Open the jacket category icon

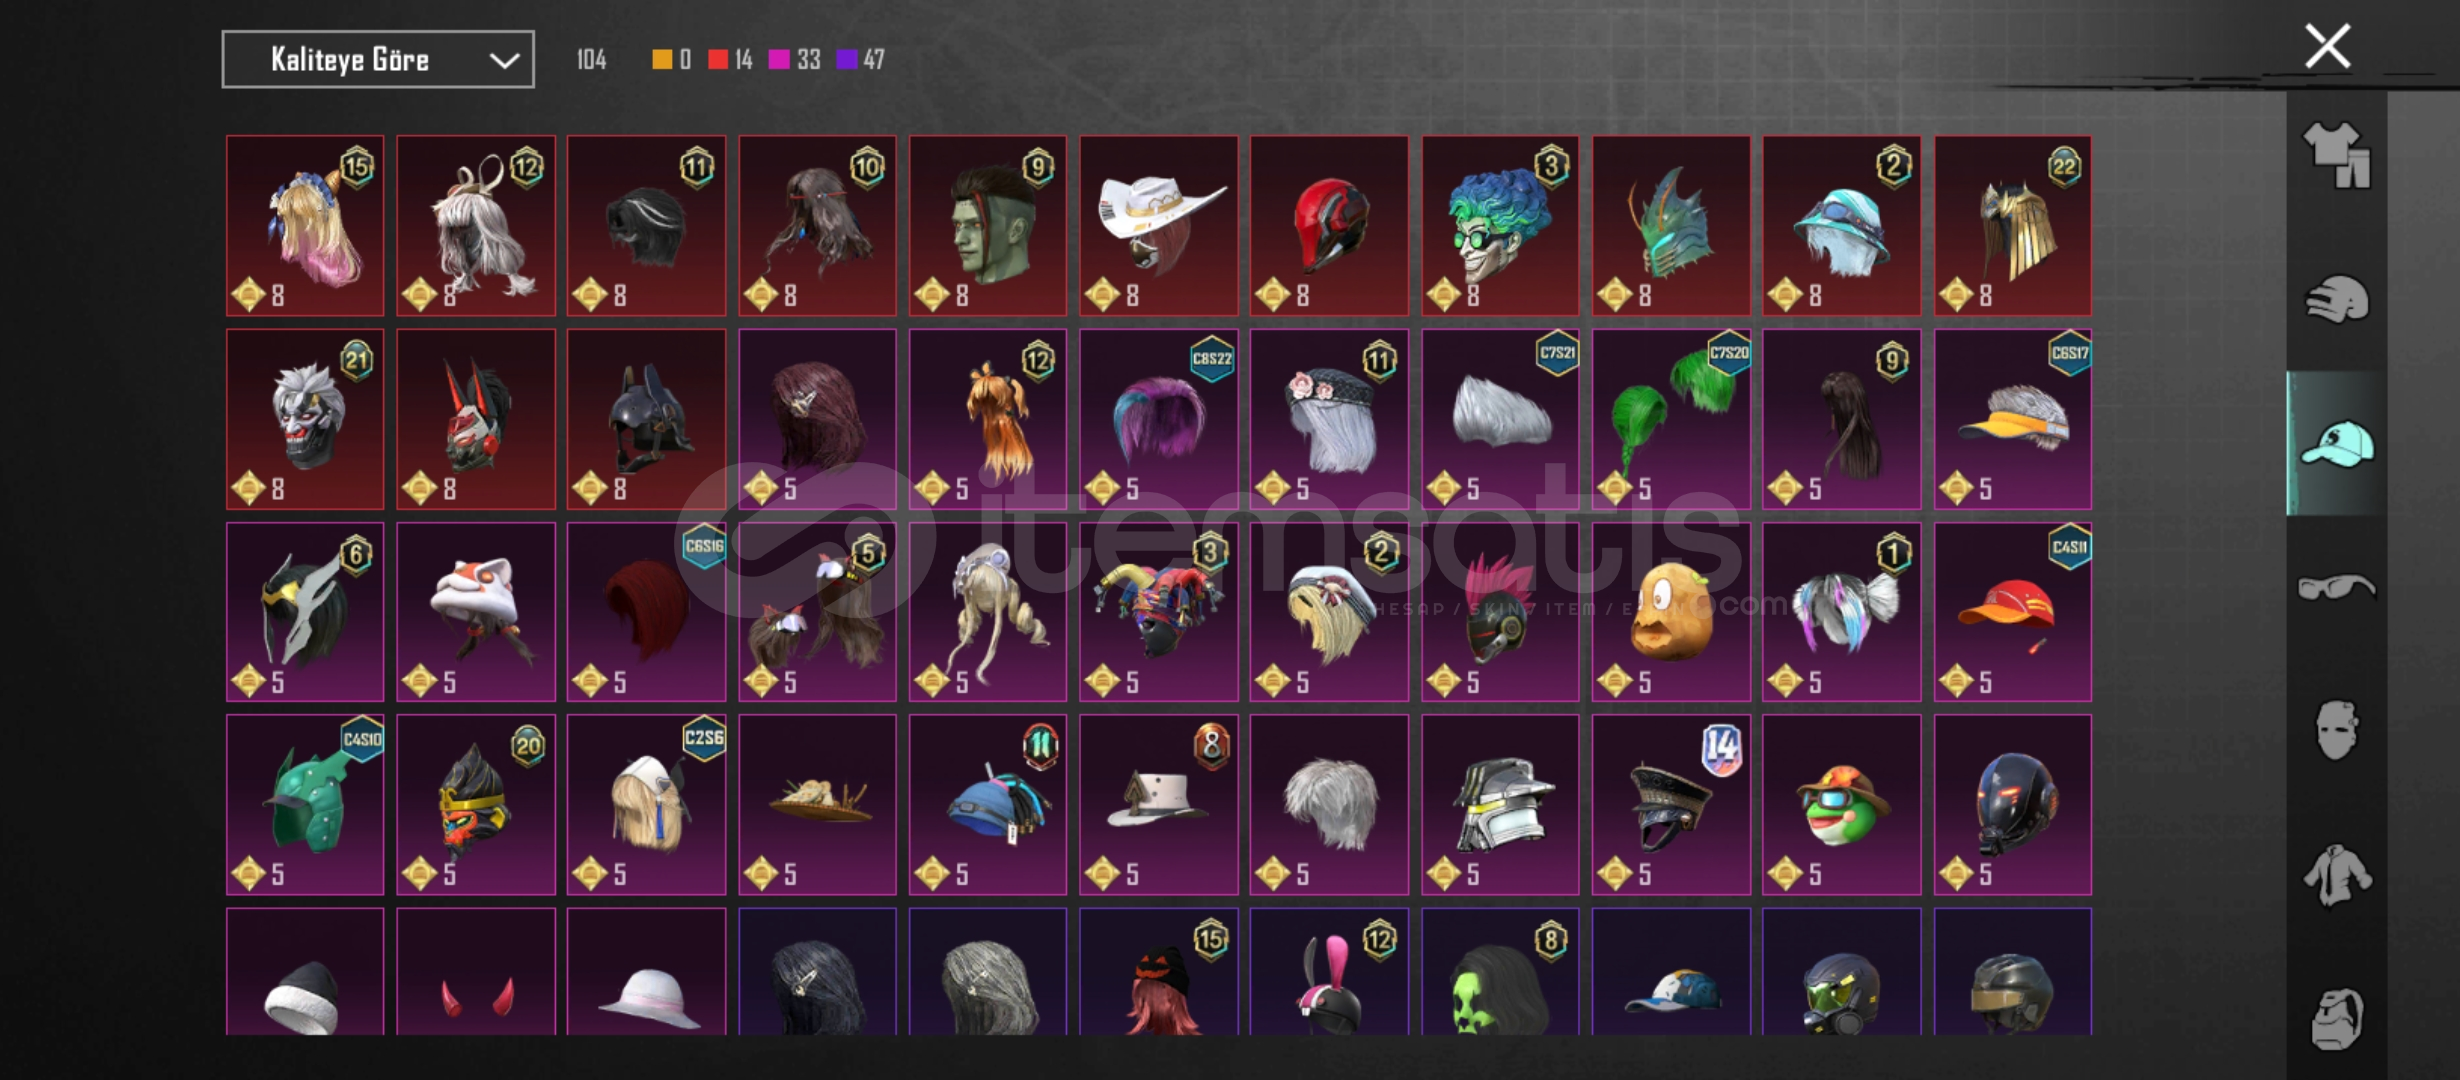pos(2337,875)
